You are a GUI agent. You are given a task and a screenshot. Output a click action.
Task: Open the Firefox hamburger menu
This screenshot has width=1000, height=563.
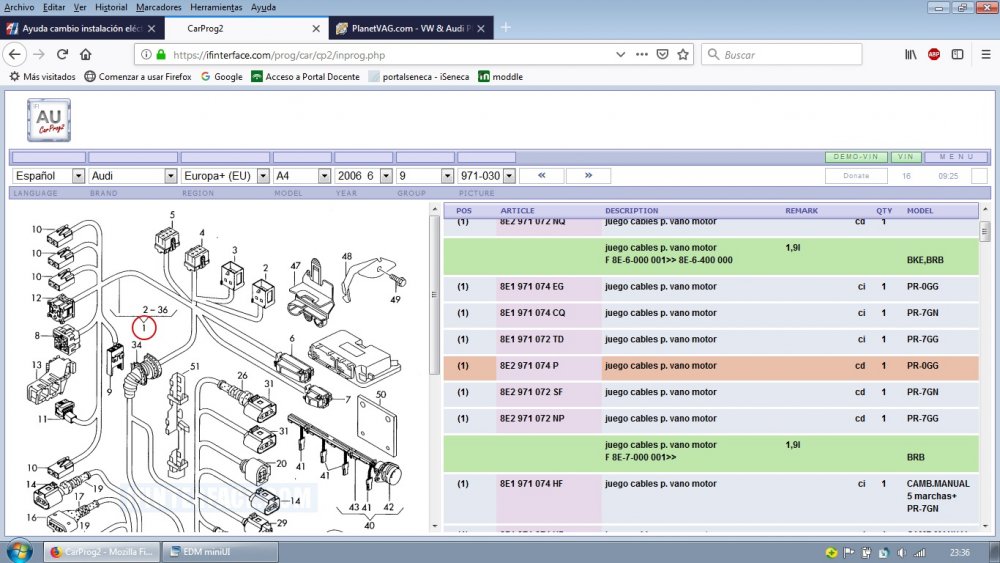coord(986,55)
